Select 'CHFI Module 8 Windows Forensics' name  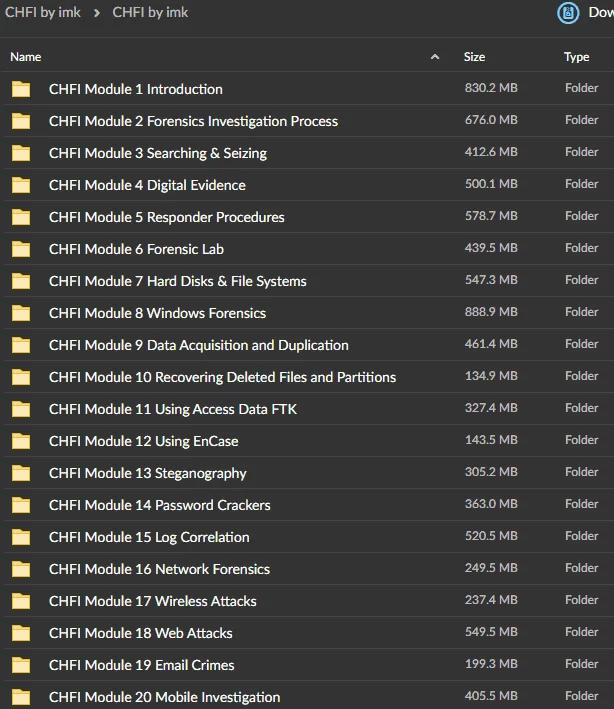(157, 313)
